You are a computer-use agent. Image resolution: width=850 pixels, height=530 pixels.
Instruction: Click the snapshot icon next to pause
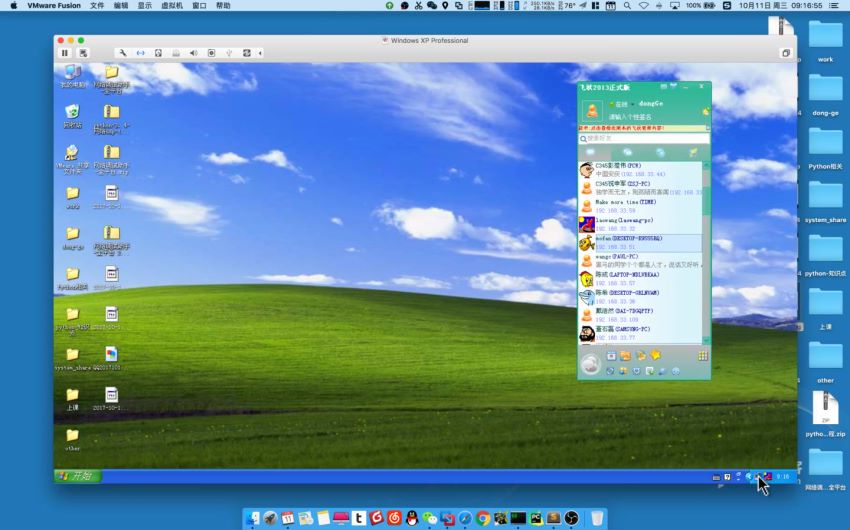(x=83, y=53)
